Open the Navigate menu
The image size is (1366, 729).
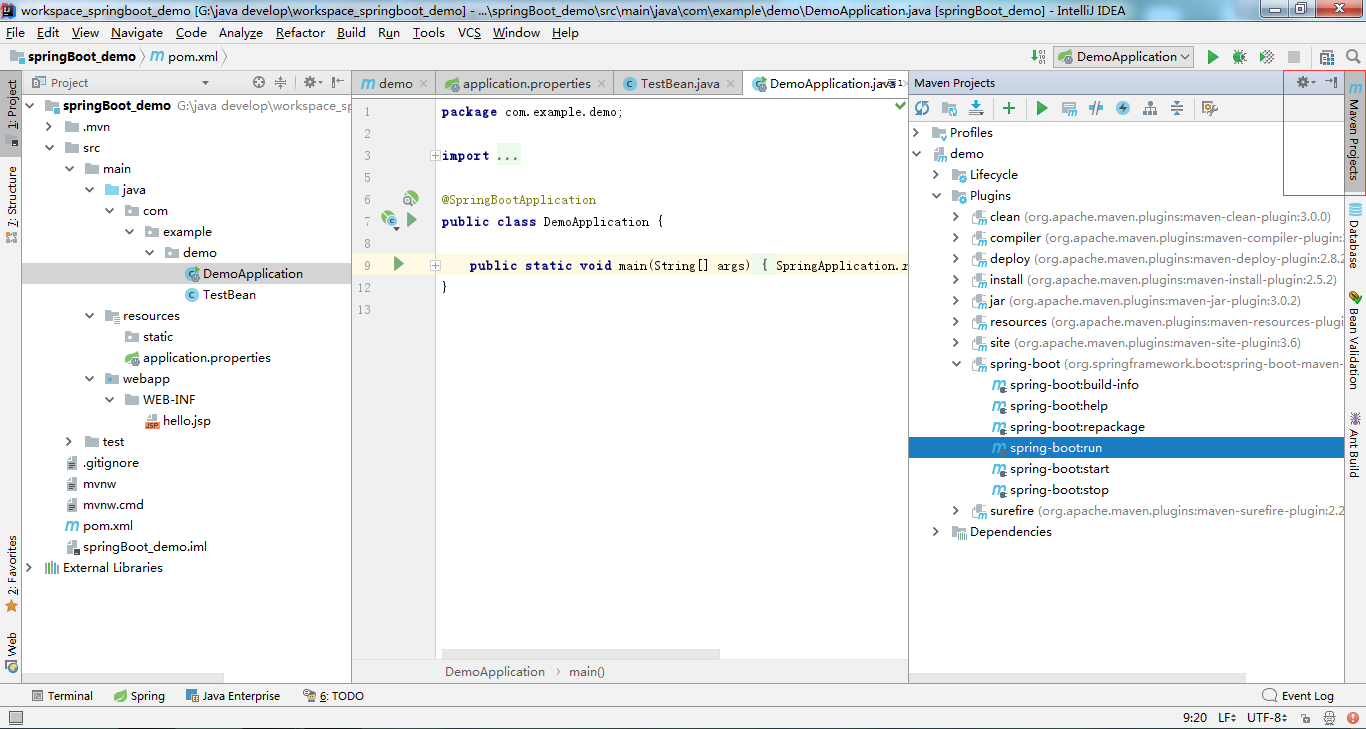pyautogui.click(x=137, y=33)
